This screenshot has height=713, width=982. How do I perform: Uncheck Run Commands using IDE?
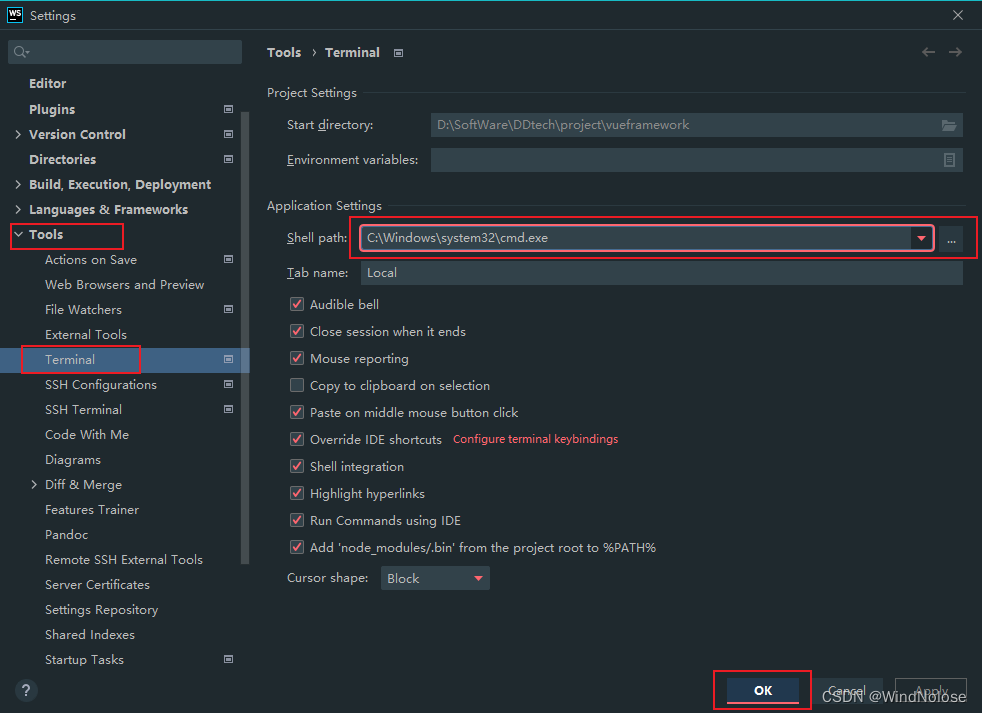pos(297,520)
